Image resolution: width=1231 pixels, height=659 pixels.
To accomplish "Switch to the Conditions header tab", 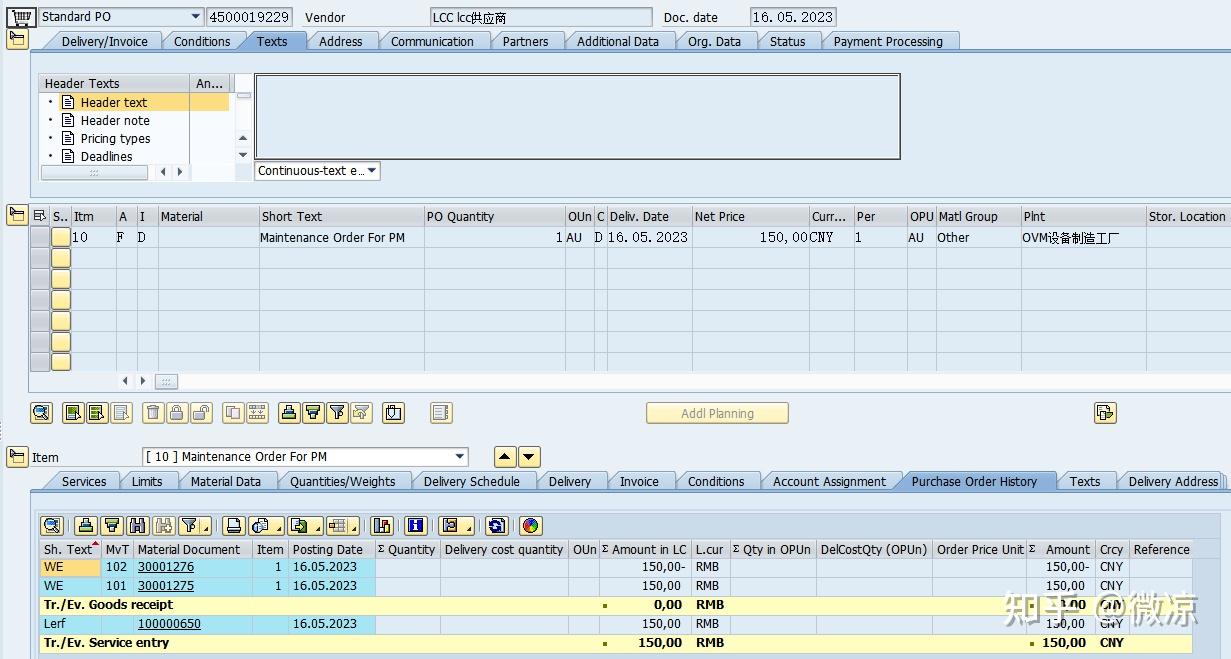I will coord(203,41).
